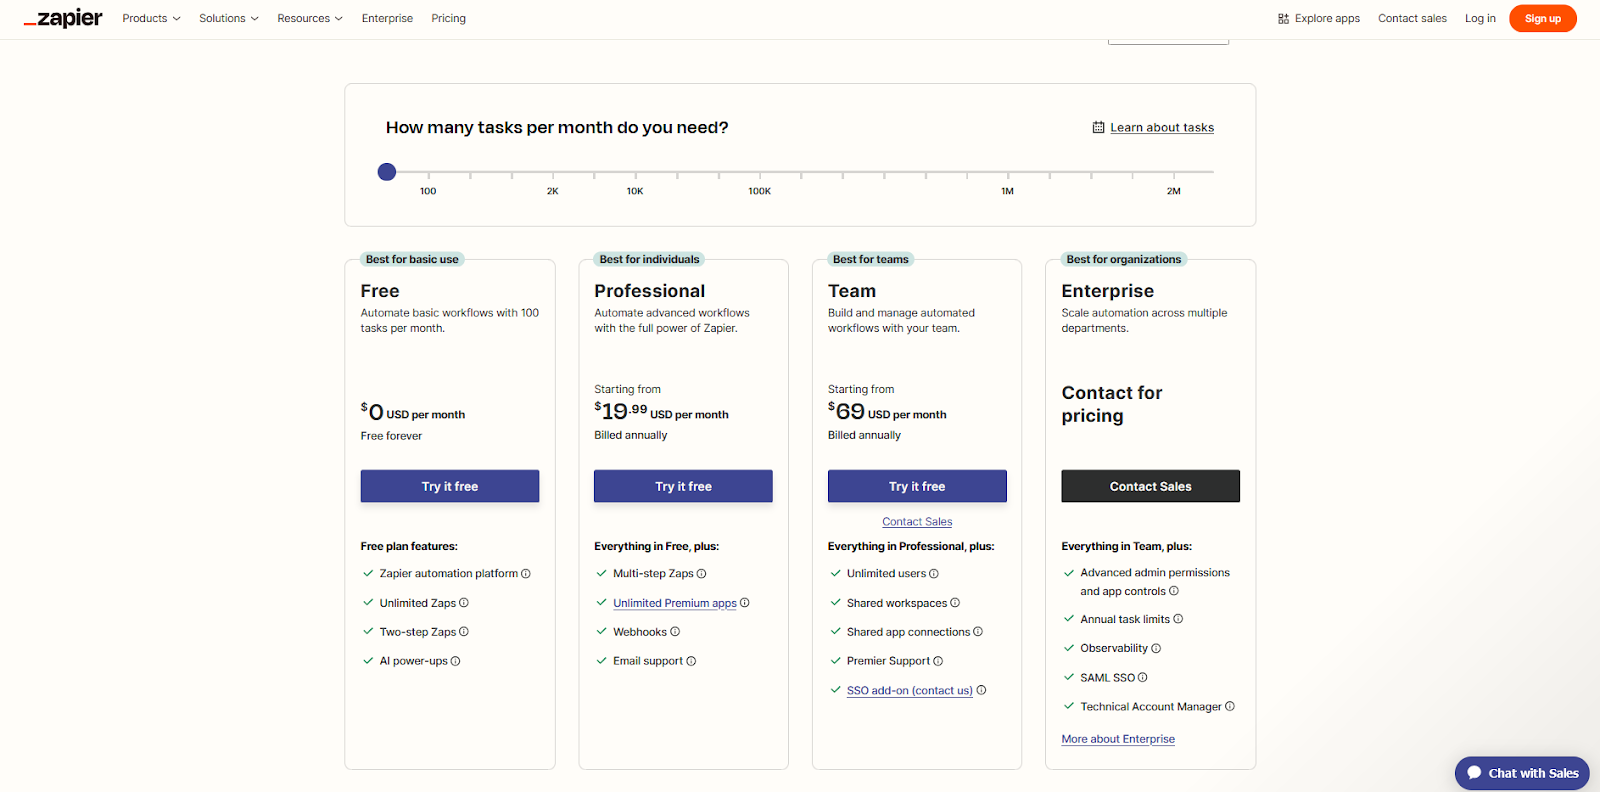Image resolution: width=1600 pixels, height=792 pixels.
Task: Click the Best for basic use badge
Action: point(412,259)
